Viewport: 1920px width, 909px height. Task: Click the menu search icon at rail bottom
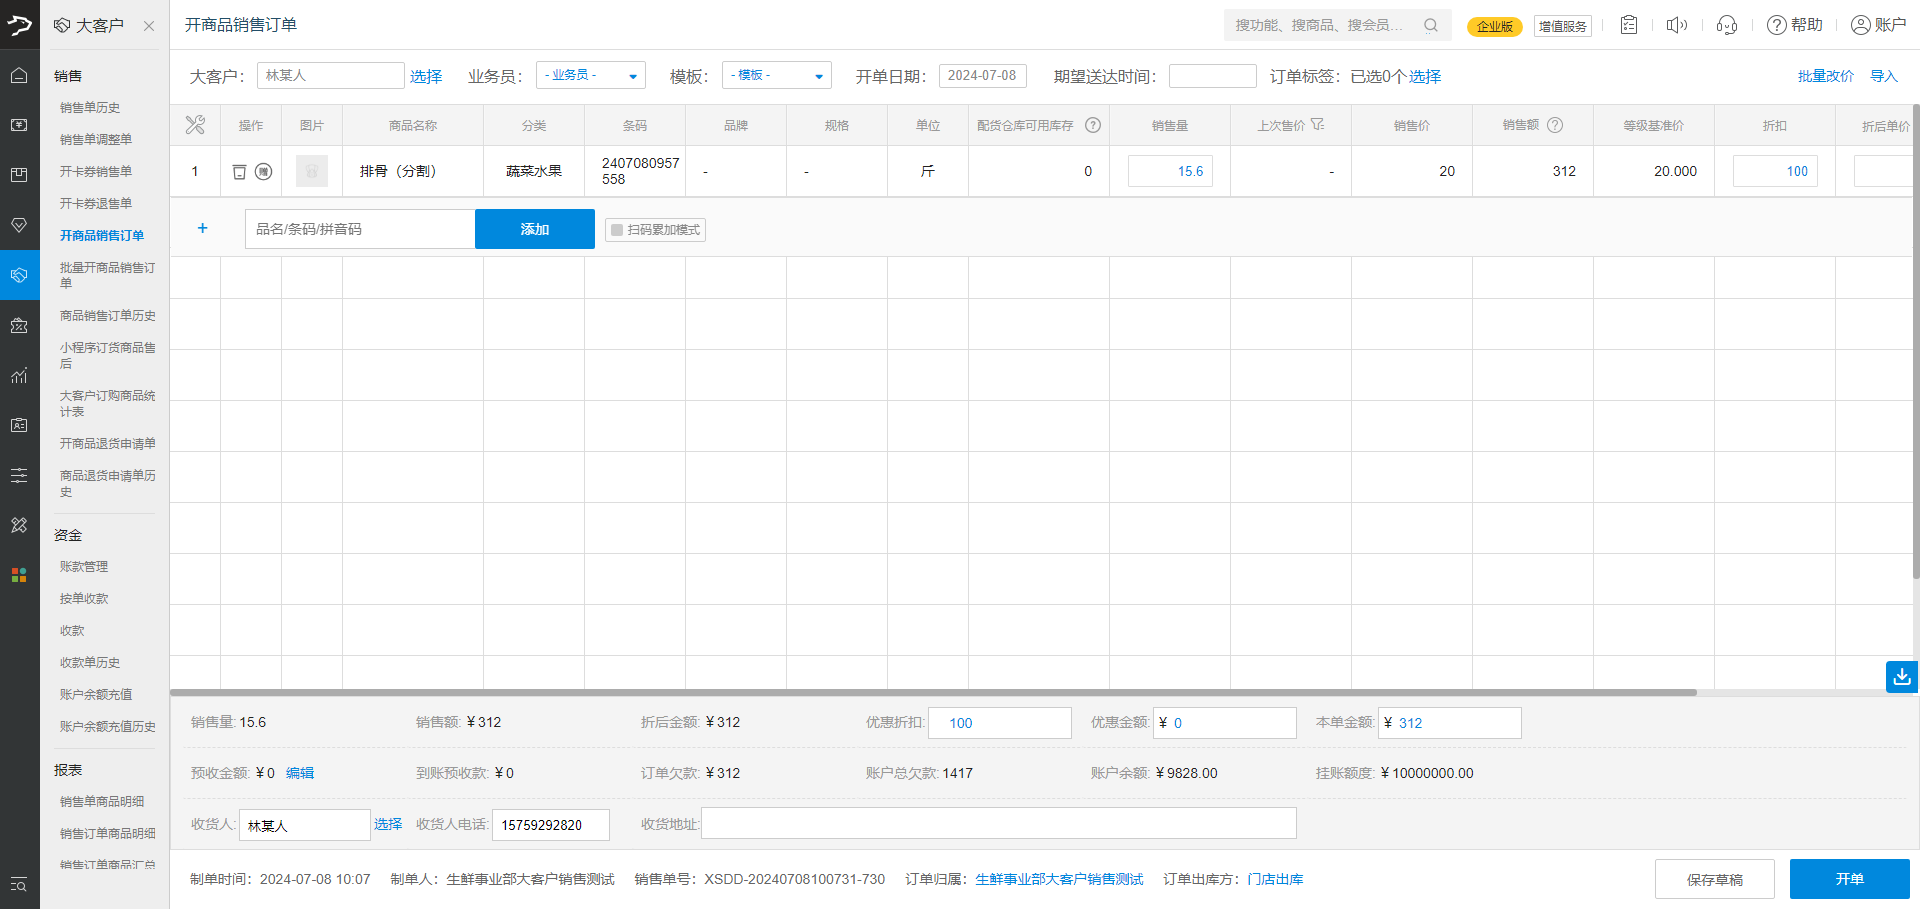click(x=19, y=884)
